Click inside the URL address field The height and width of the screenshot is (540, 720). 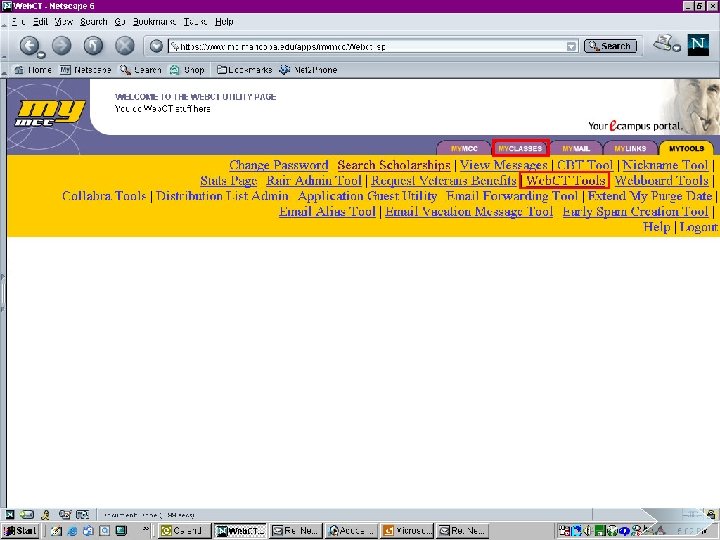367,46
